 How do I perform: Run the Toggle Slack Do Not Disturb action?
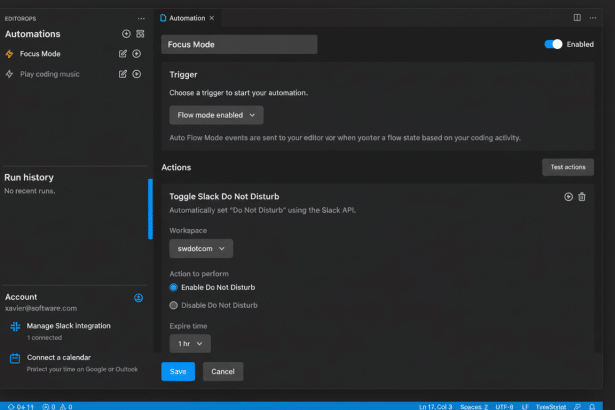[568, 197]
